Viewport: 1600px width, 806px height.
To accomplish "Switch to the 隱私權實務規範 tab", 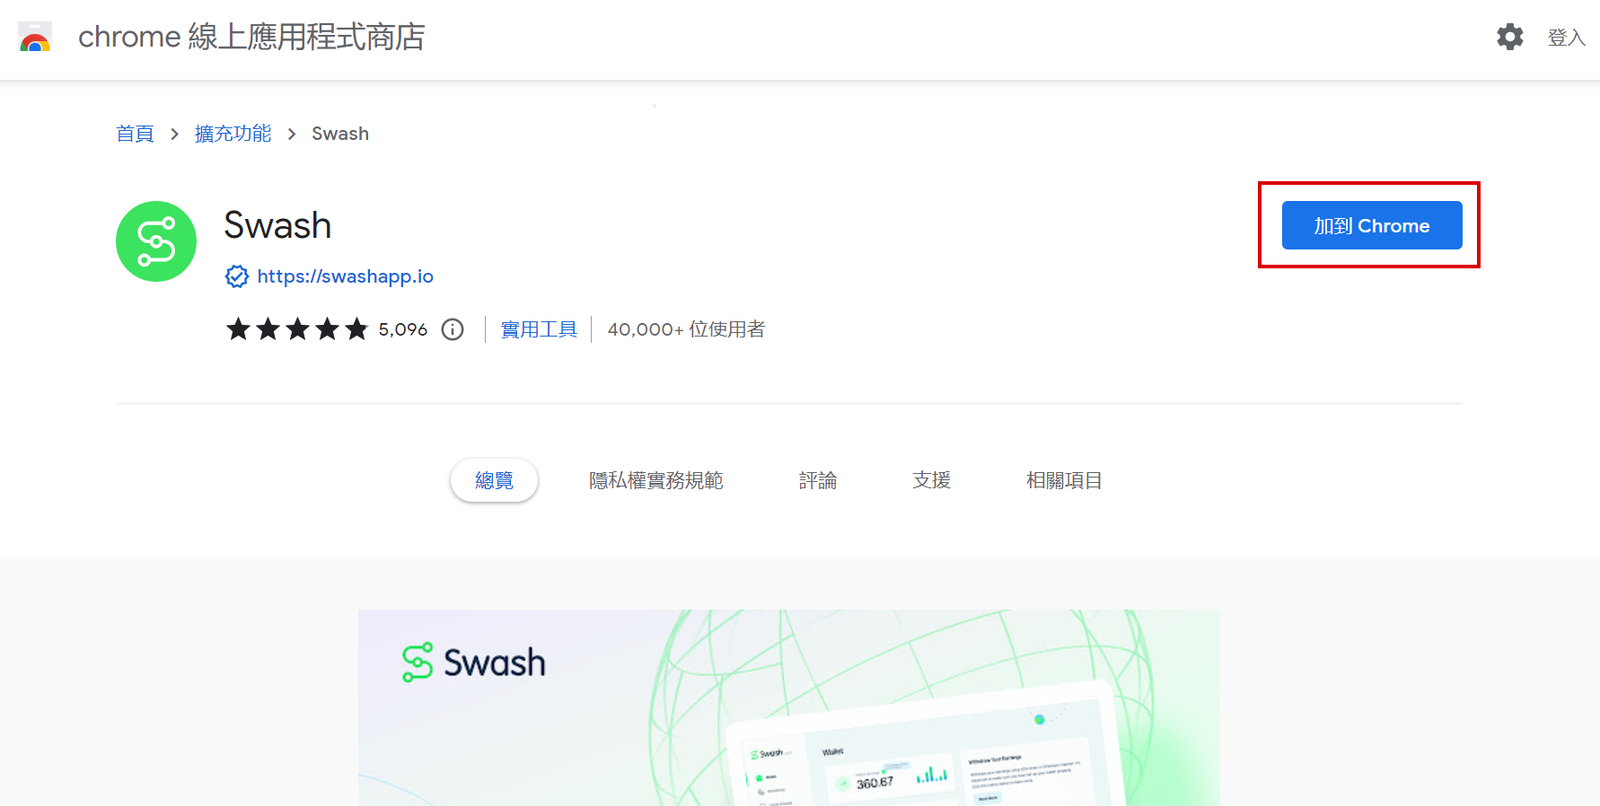I will (x=656, y=481).
